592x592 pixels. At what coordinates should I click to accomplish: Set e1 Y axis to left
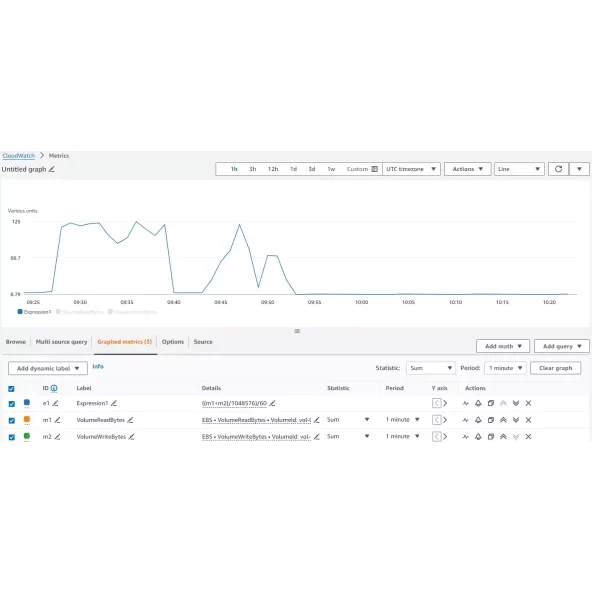tap(436, 403)
